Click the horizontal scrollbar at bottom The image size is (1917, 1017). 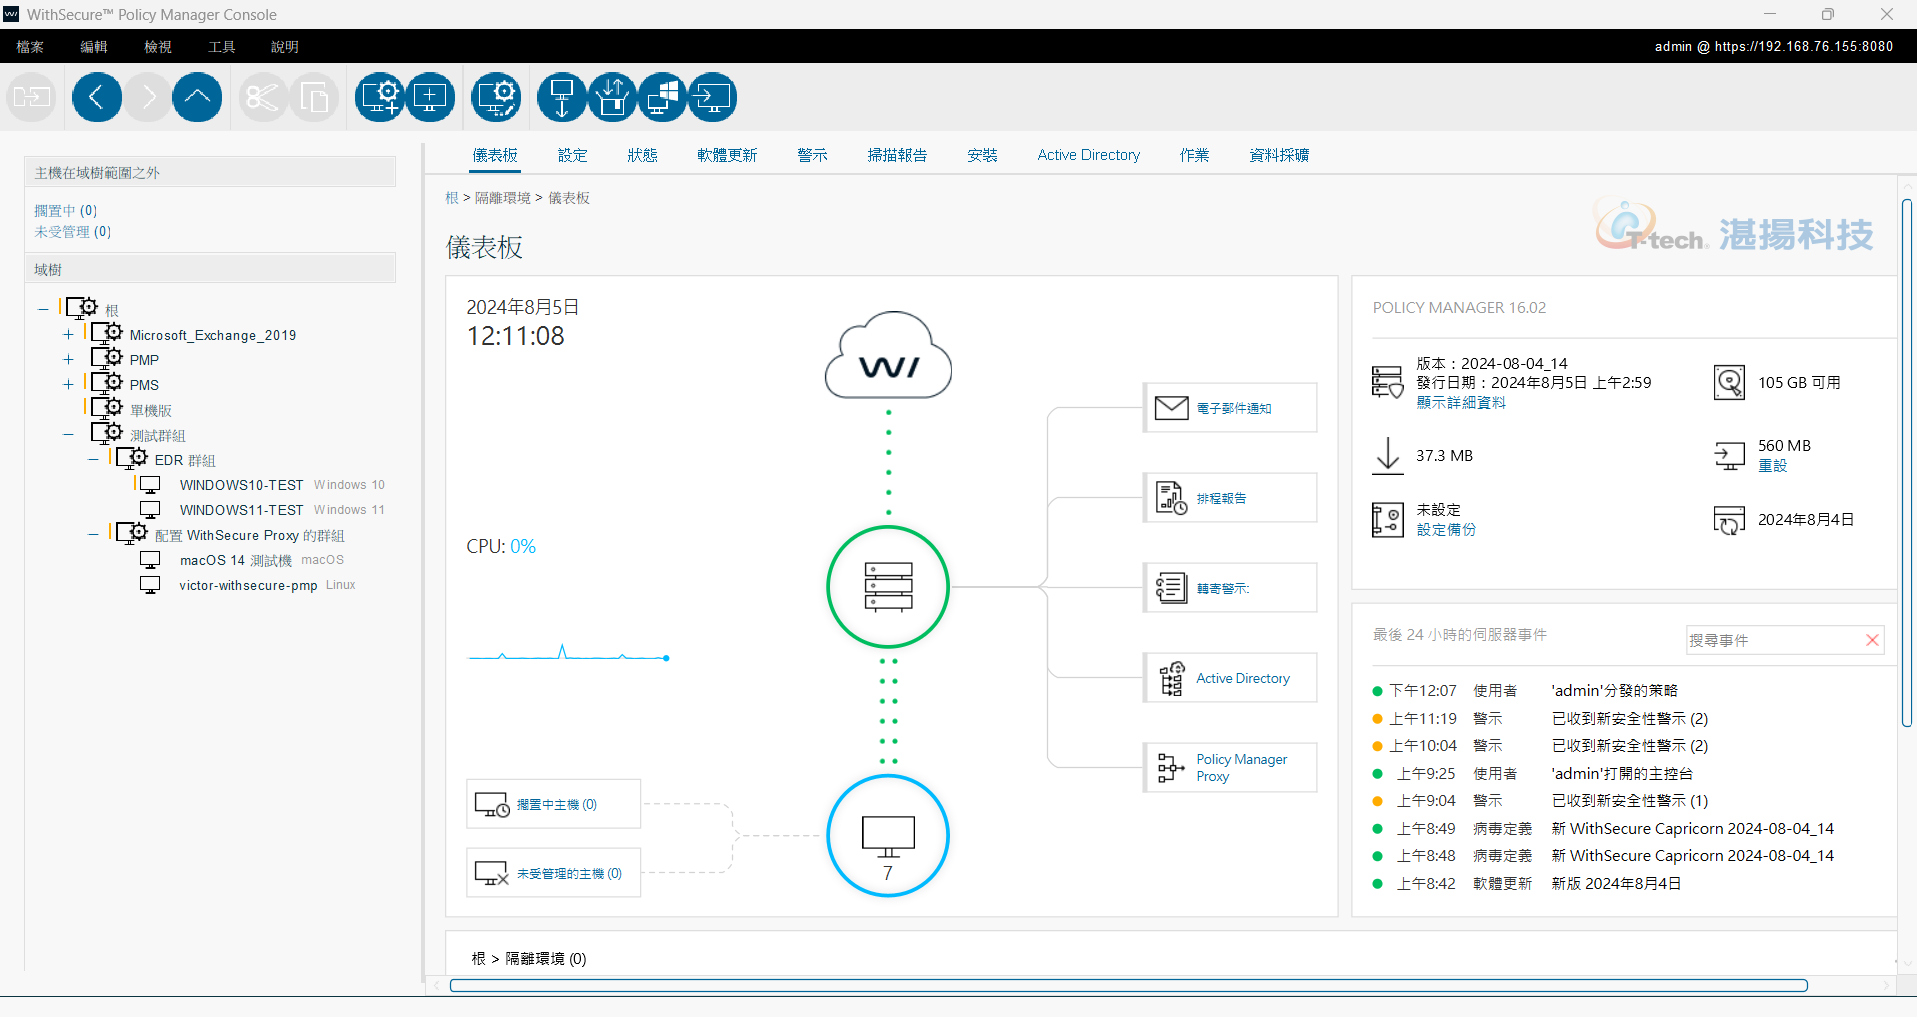click(1128, 986)
